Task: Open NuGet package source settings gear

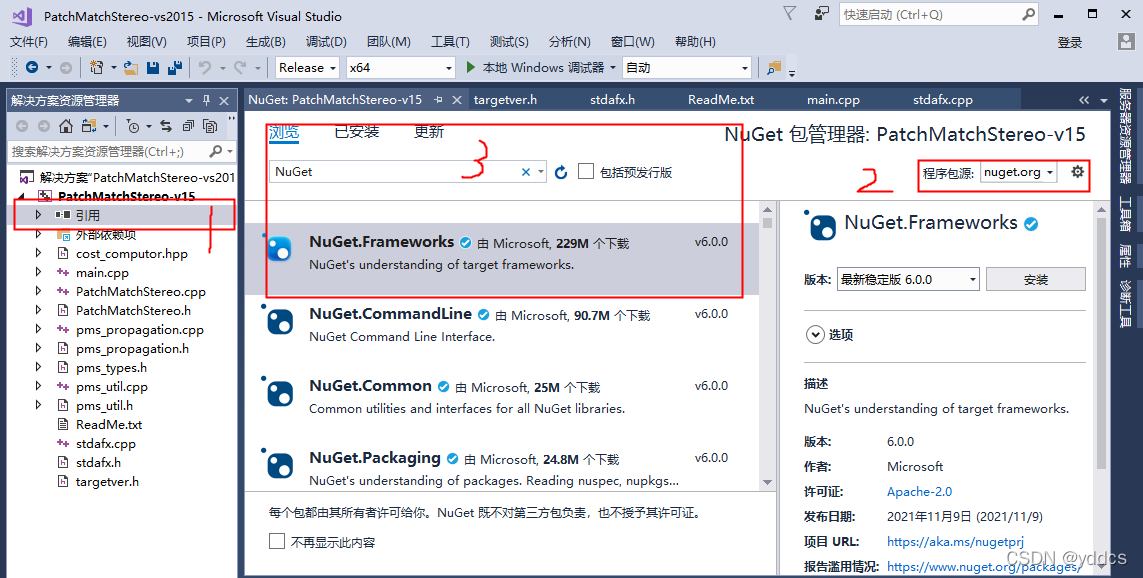Action: 1077,172
